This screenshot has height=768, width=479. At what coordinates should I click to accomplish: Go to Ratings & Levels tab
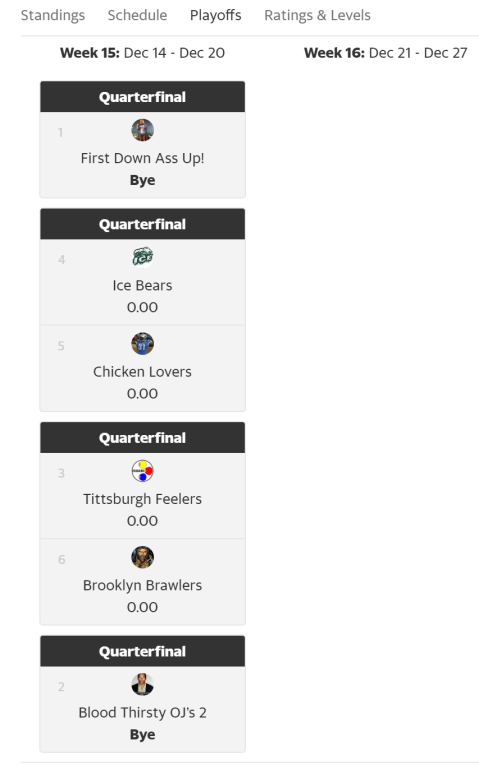[317, 16]
